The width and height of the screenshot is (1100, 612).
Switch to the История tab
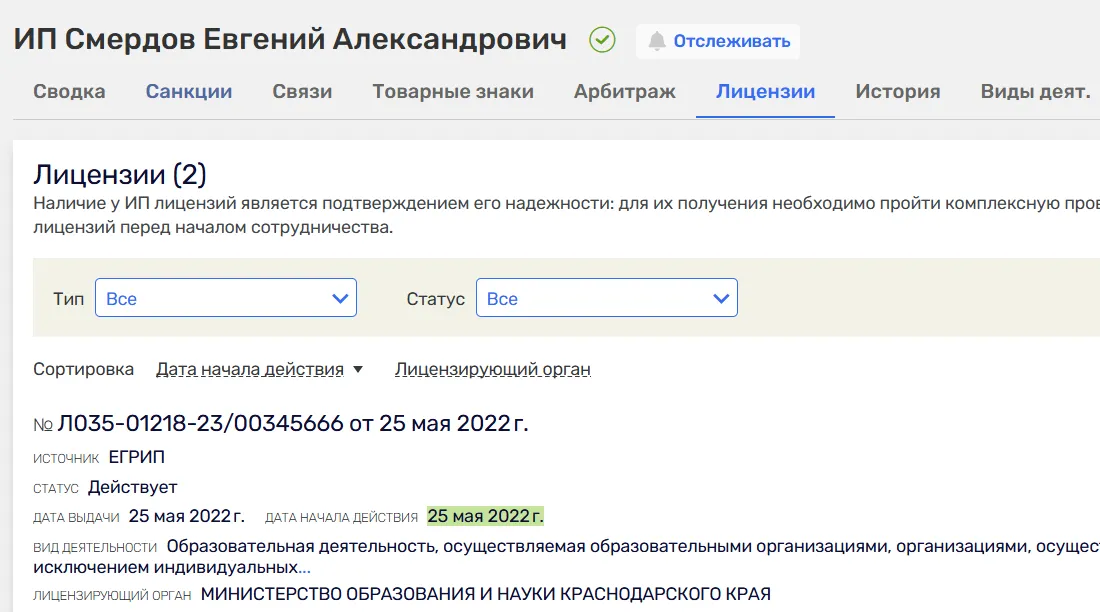click(898, 91)
